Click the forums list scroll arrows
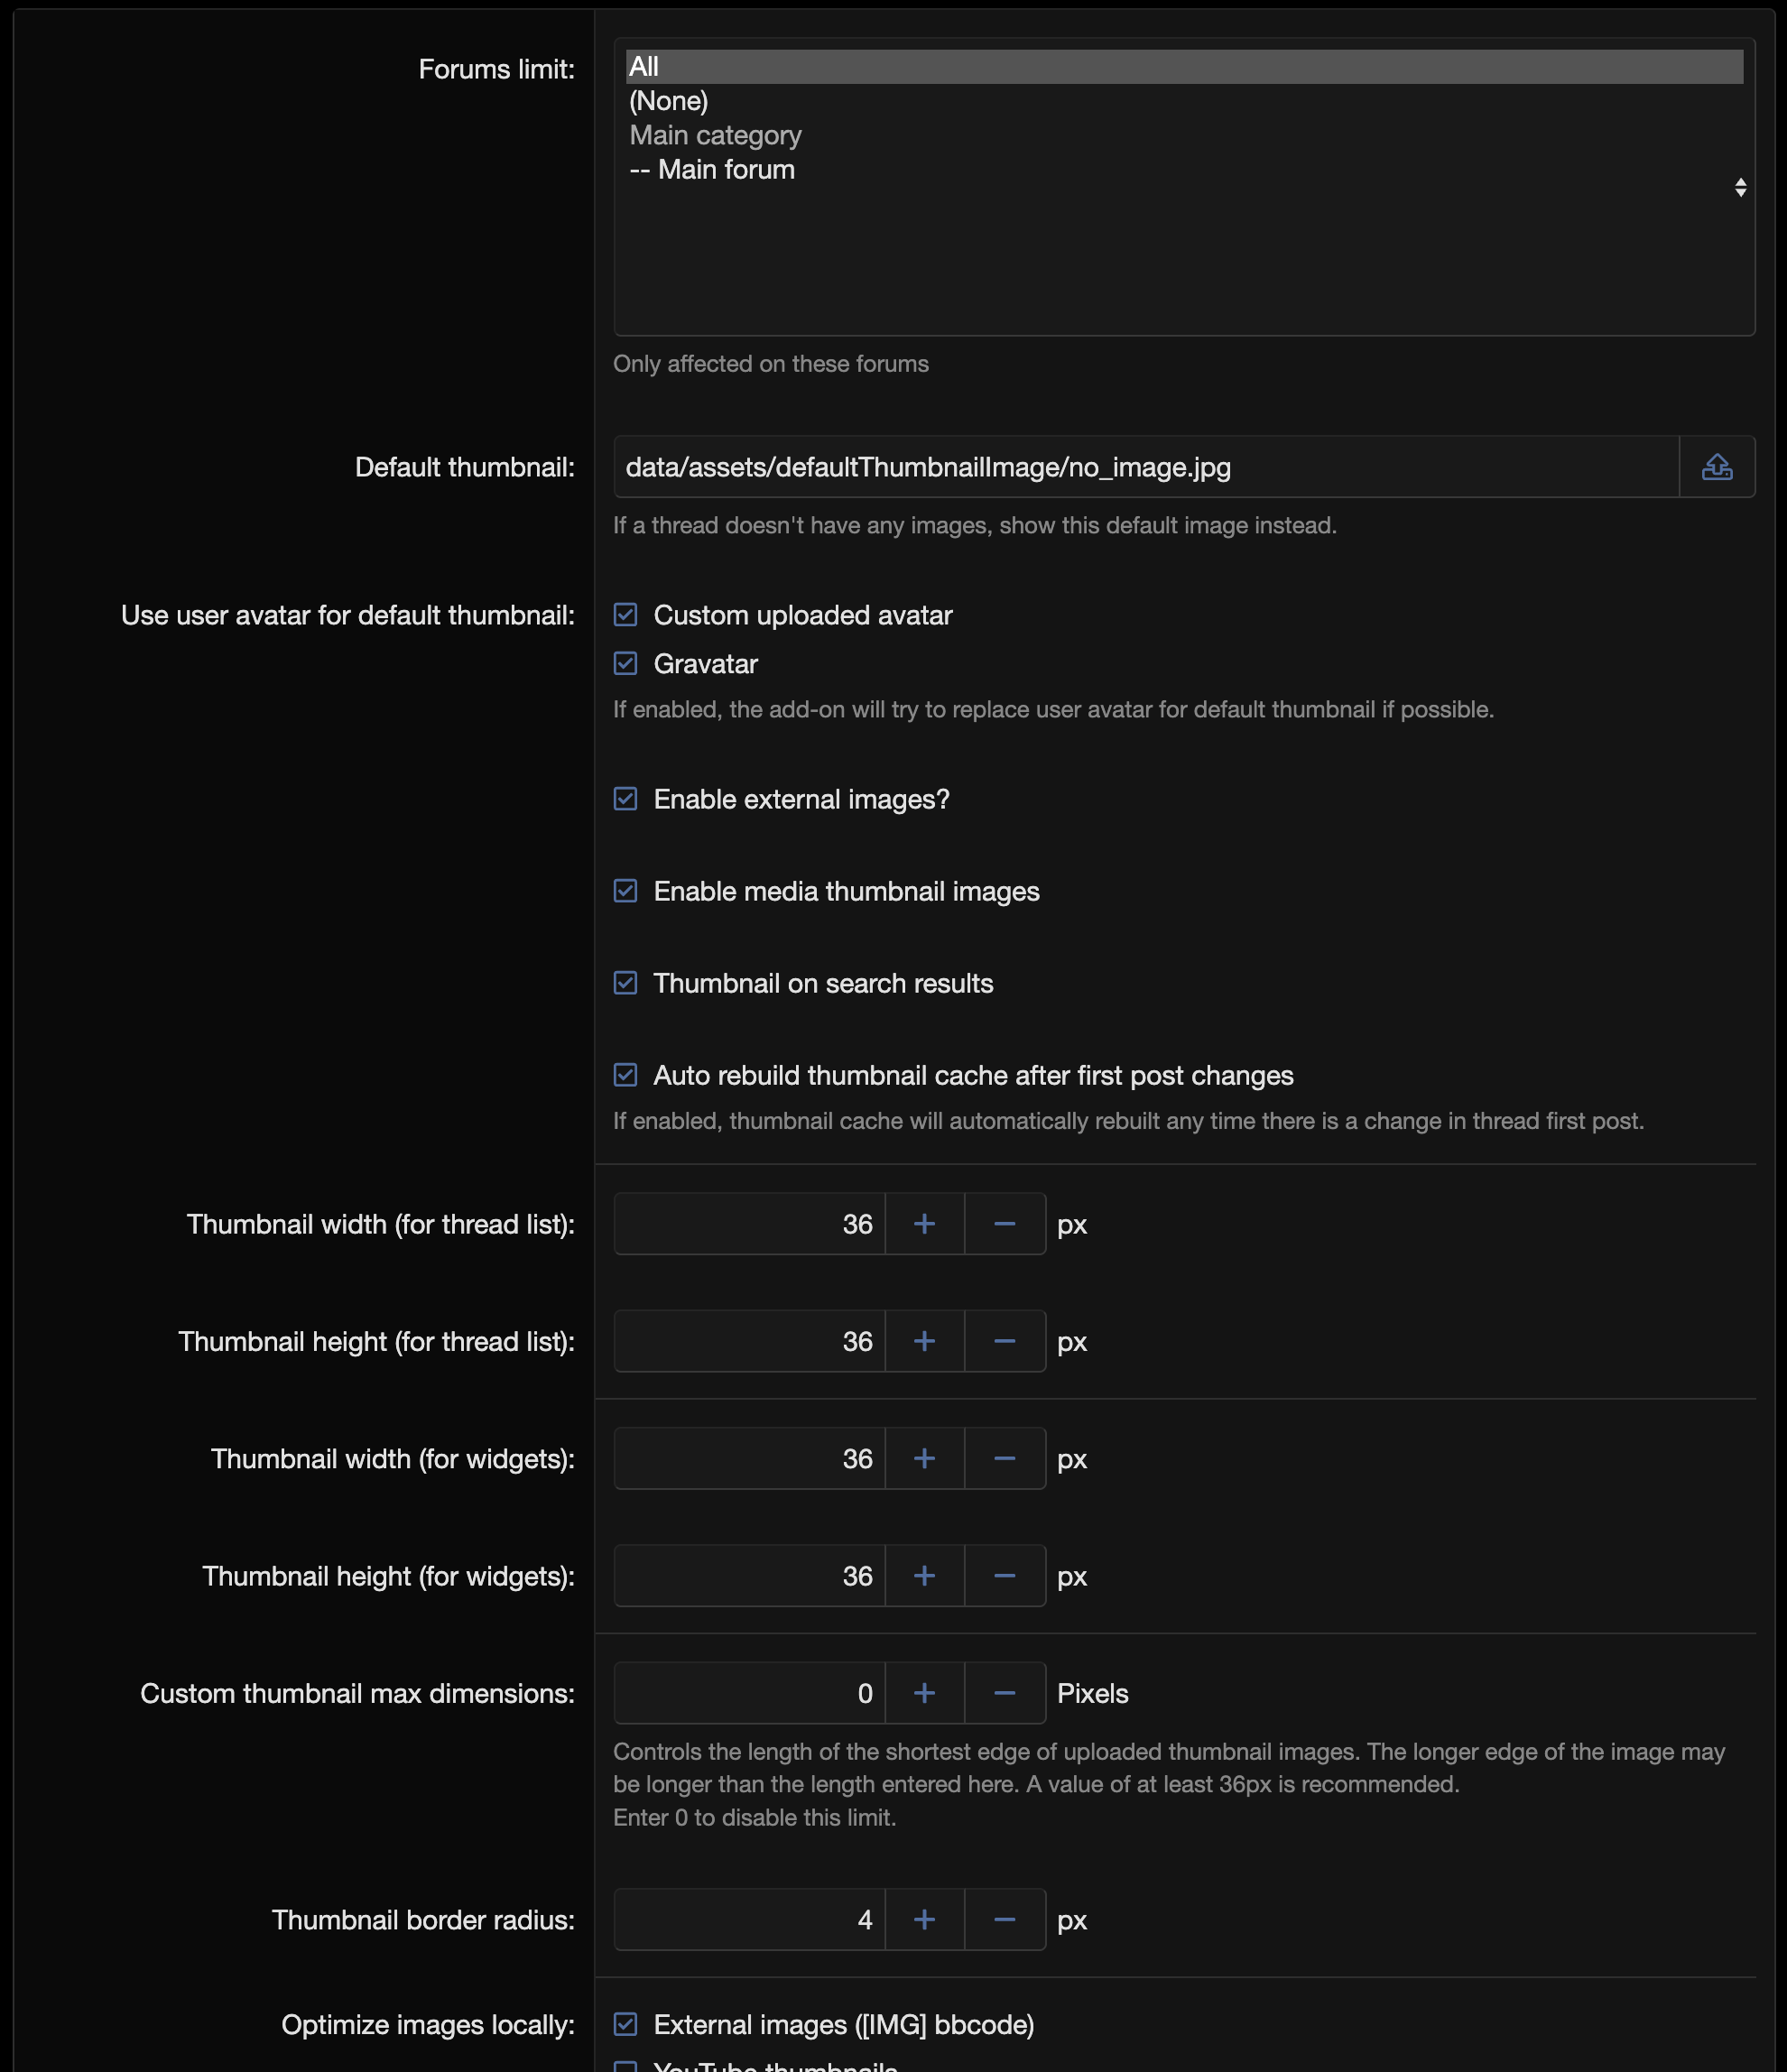 tap(1740, 186)
